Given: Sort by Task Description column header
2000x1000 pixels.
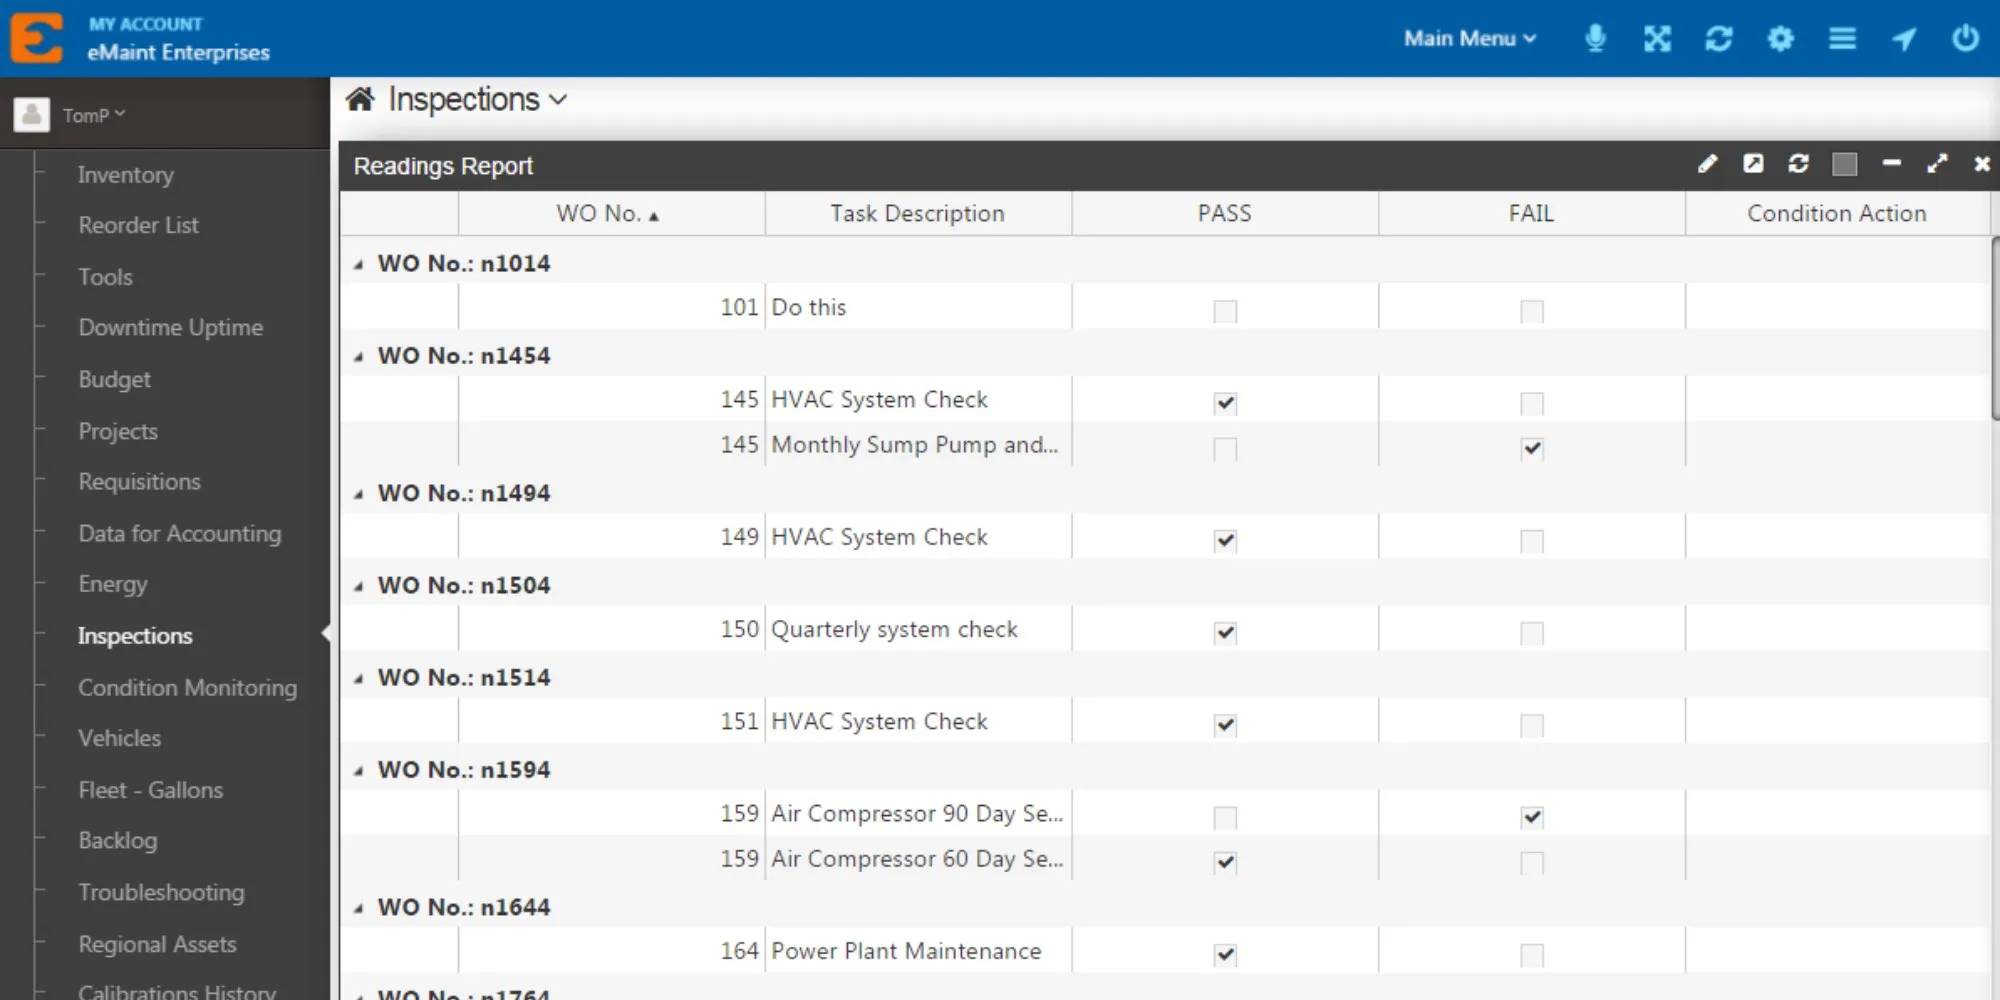Looking at the screenshot, I should [x=918, y=213].
